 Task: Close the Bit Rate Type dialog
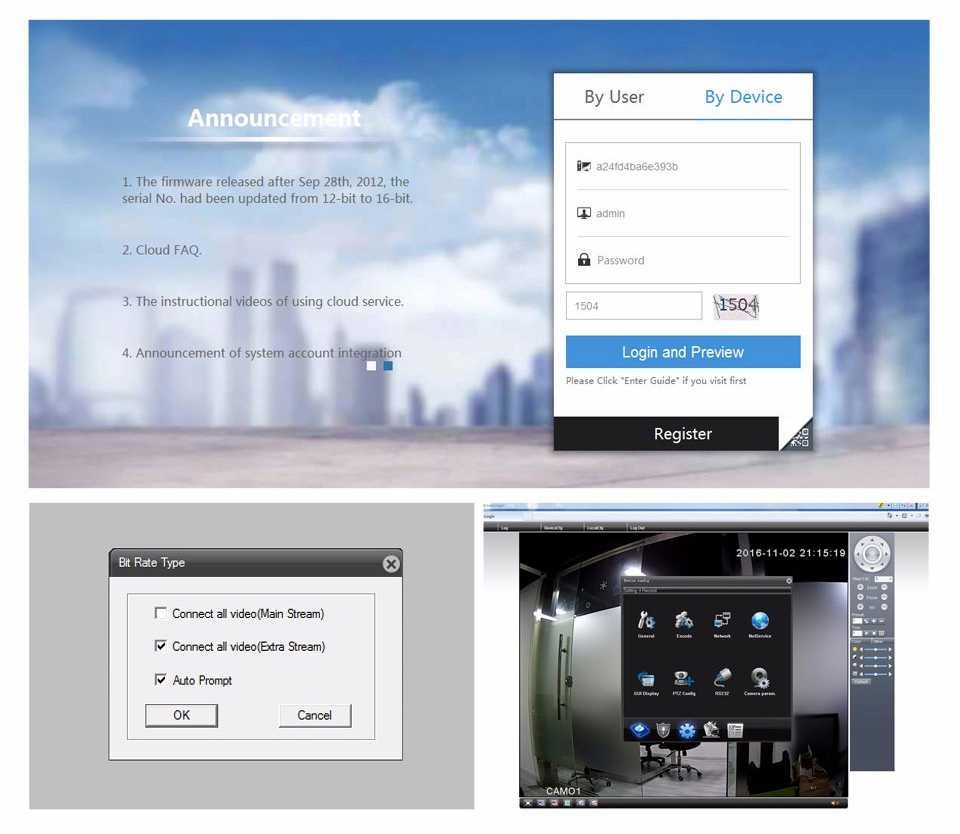(391, 564)
